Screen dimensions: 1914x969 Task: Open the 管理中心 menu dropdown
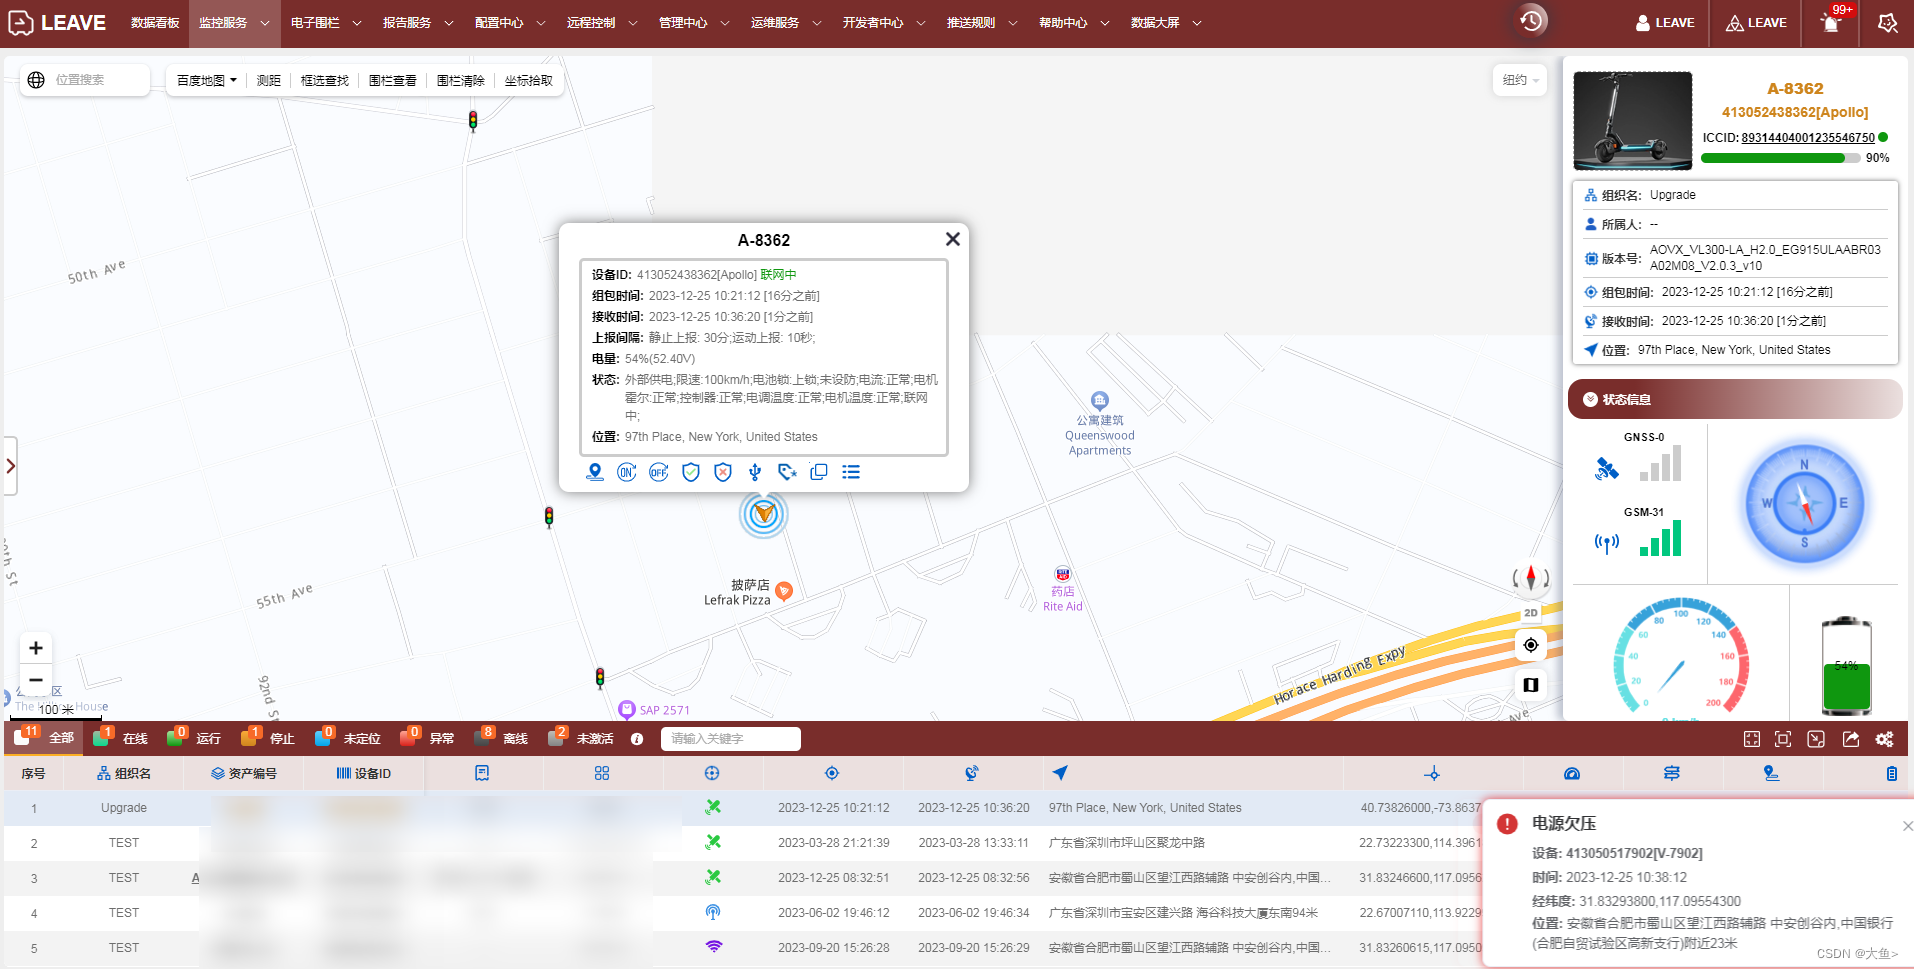tap(694, 23)
